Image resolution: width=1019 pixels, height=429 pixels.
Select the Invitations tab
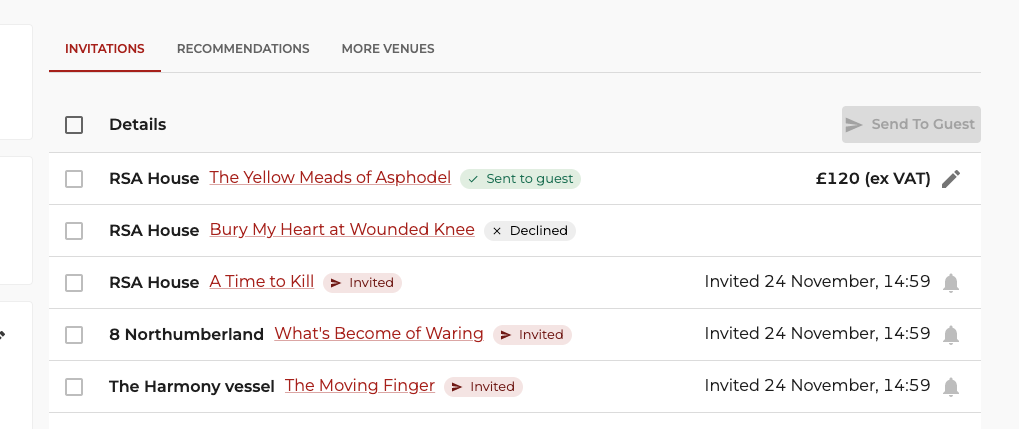105,49
